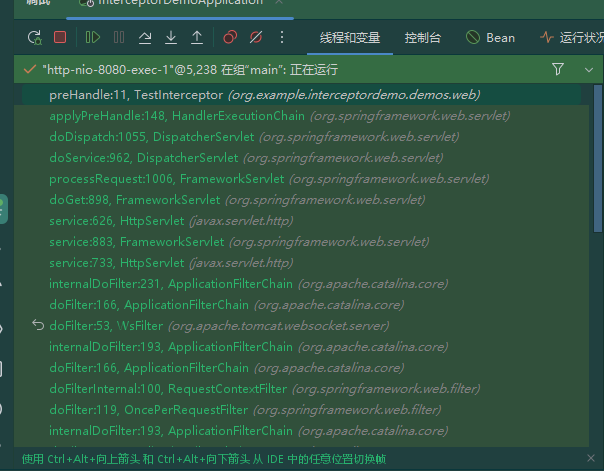Close the InterceptorDemoApplication tab
This screenshot has width=604, height=471.
pyautogui.click(x=279, y=2)
